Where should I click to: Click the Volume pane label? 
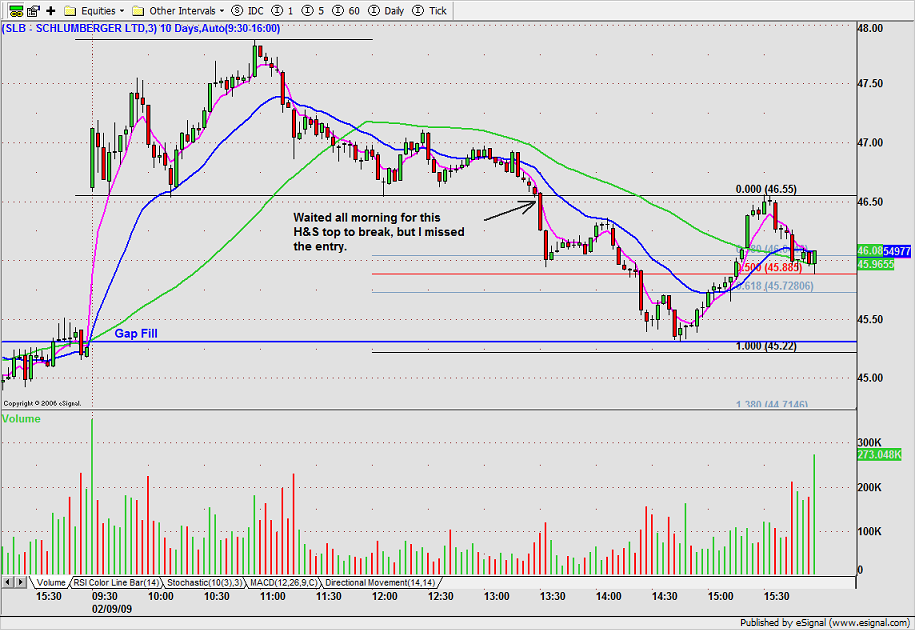pyautogui.click(x=21, y=418)
